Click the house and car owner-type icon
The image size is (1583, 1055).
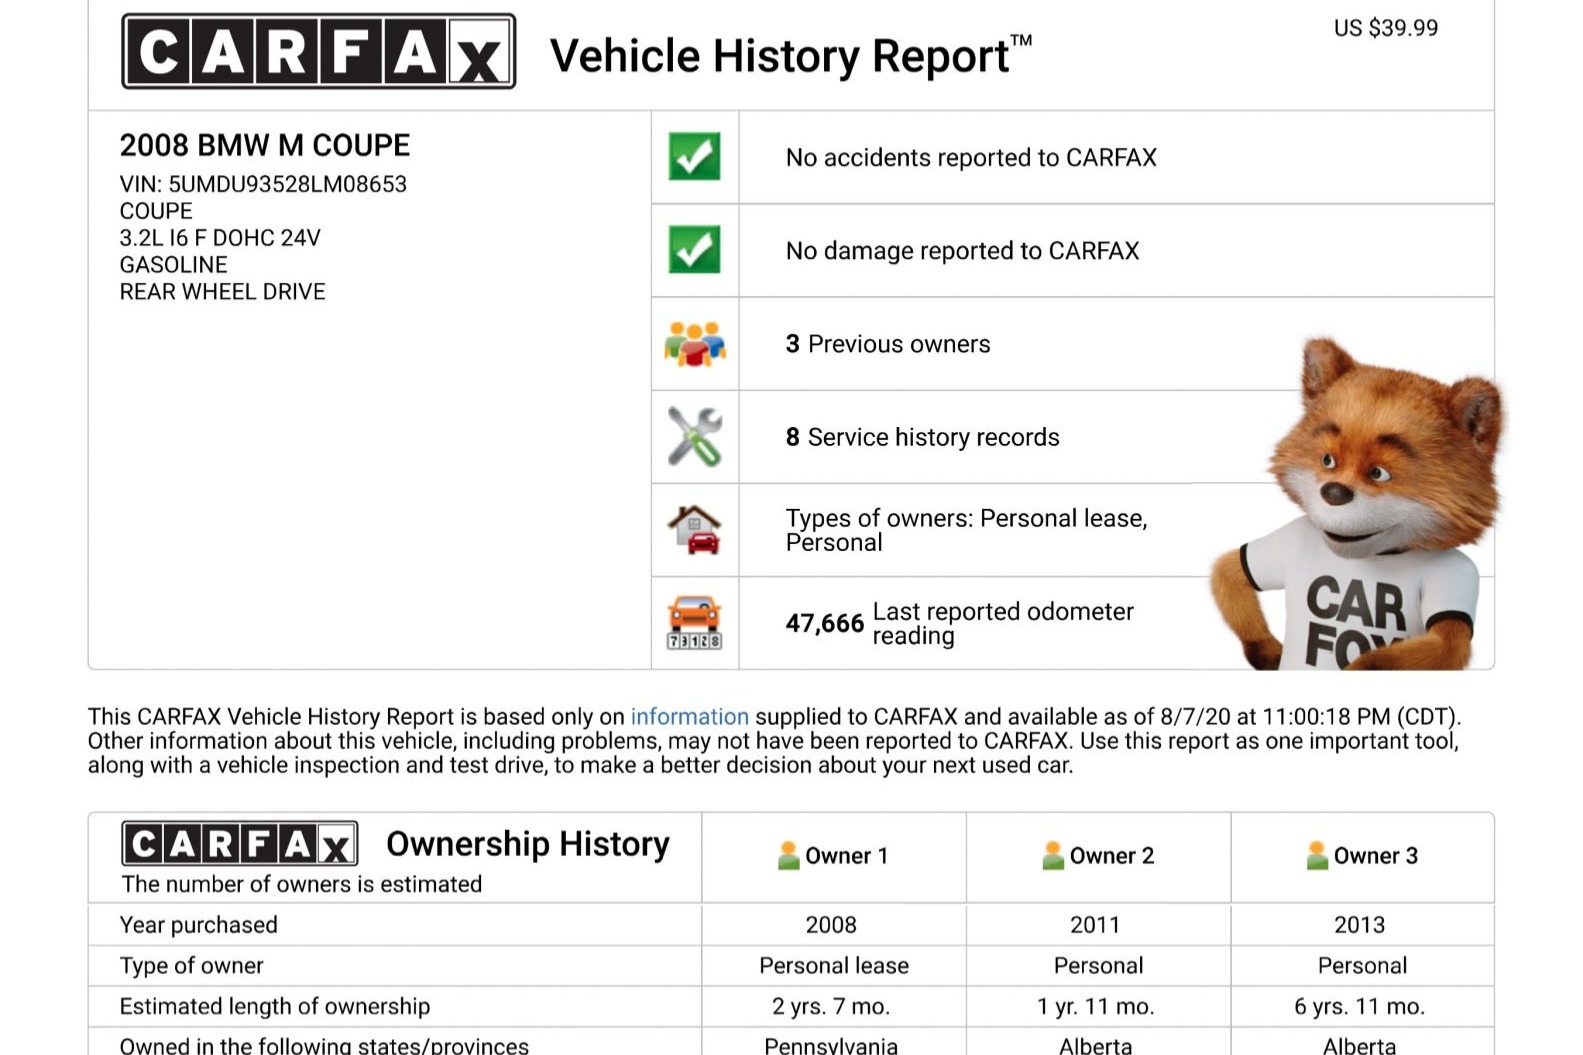[694, 530]
